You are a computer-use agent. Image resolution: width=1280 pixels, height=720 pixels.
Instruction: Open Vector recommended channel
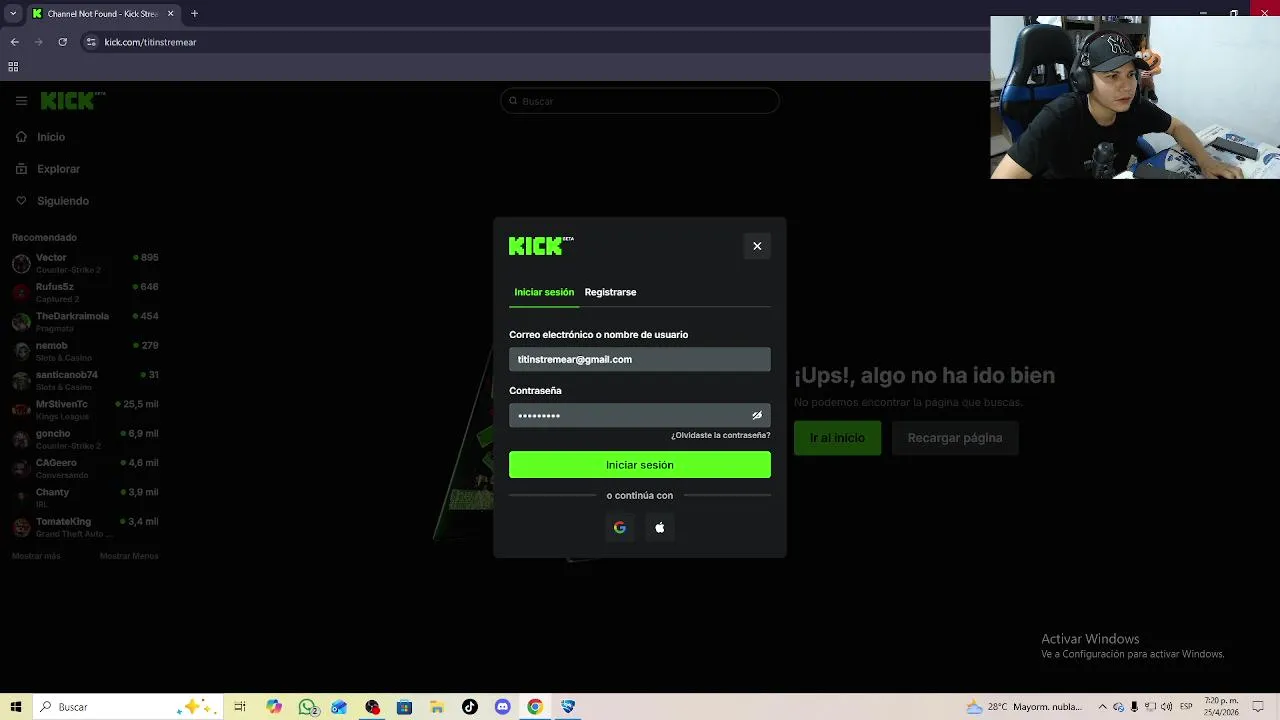85,263
